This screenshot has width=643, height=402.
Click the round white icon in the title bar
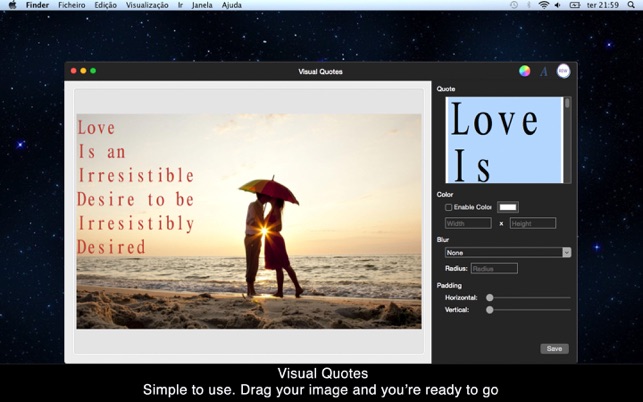click(563, 71)
